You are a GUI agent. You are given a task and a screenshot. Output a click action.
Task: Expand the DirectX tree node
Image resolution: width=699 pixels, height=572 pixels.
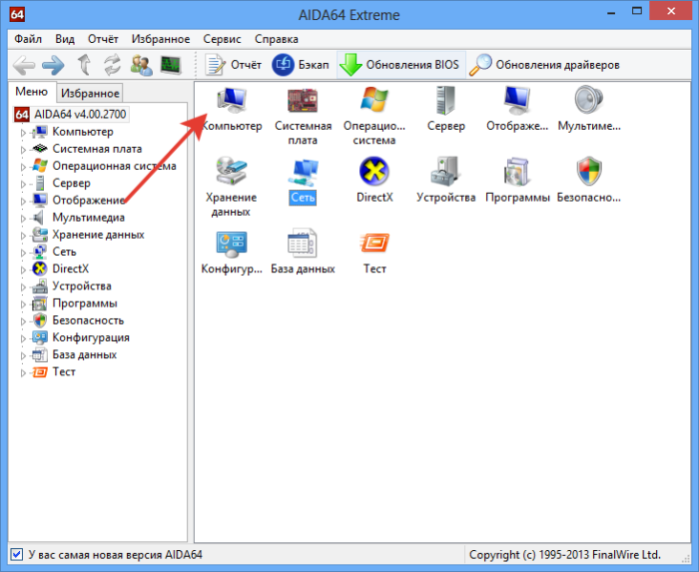[23, 269]
